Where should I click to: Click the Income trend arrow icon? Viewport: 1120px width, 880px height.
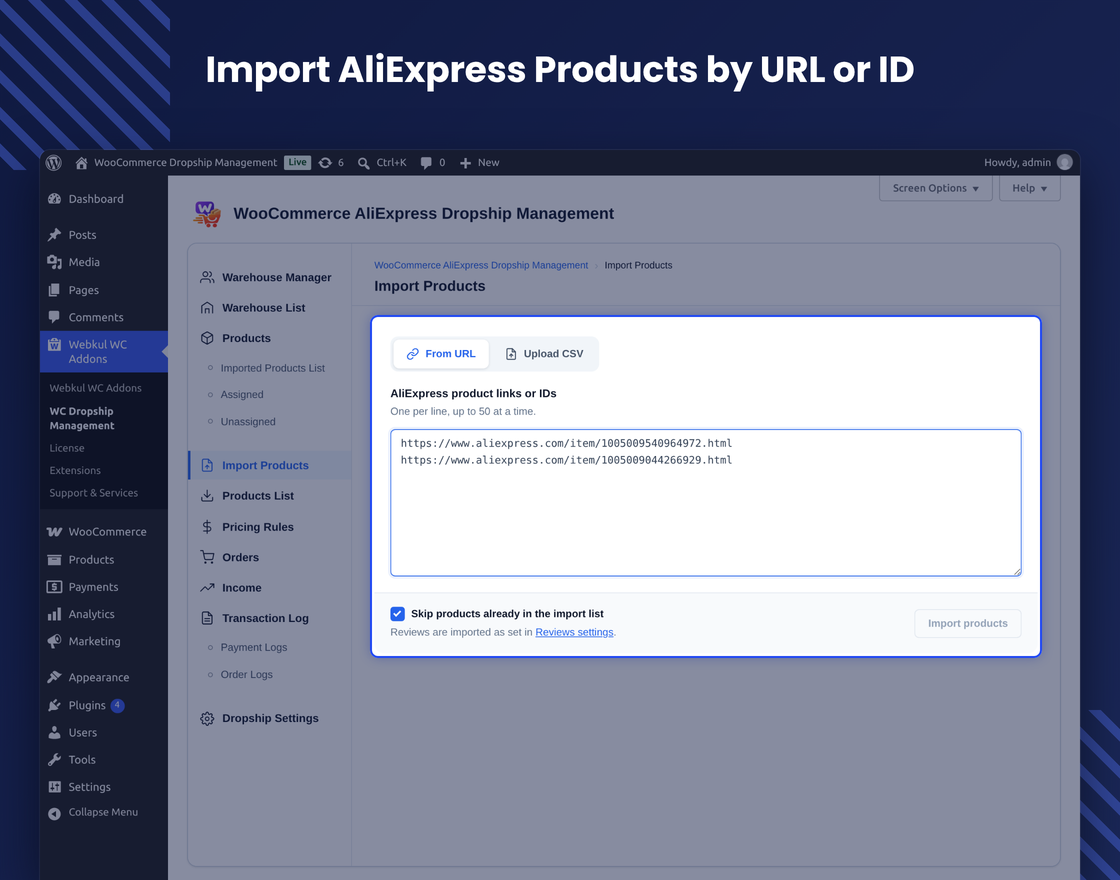pyautogui.click(x=207, y=588)
